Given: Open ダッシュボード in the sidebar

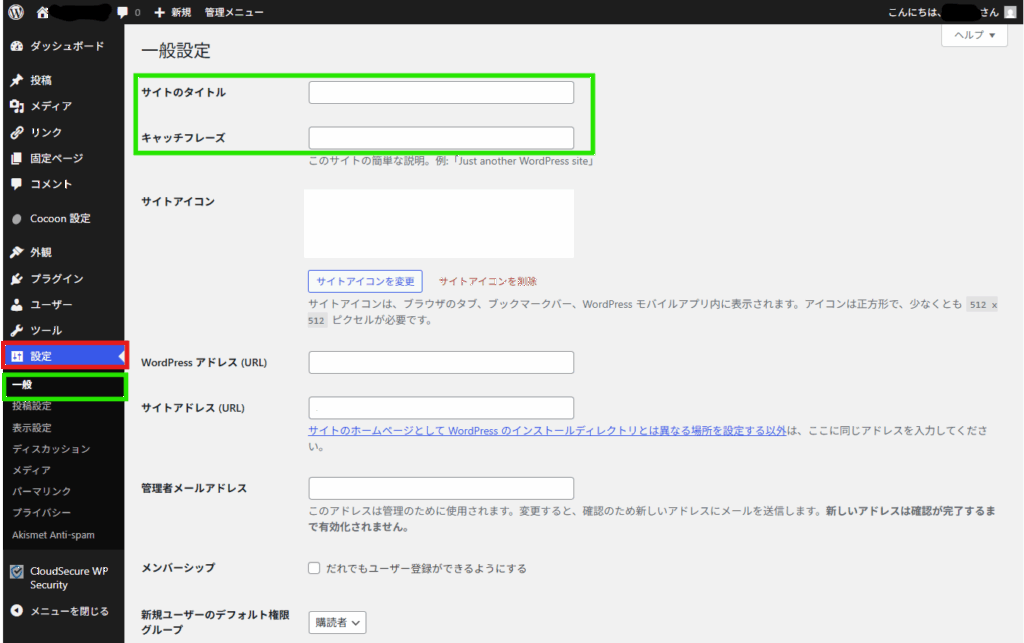Looking at the screenshot, I should [x=67, y=46].
